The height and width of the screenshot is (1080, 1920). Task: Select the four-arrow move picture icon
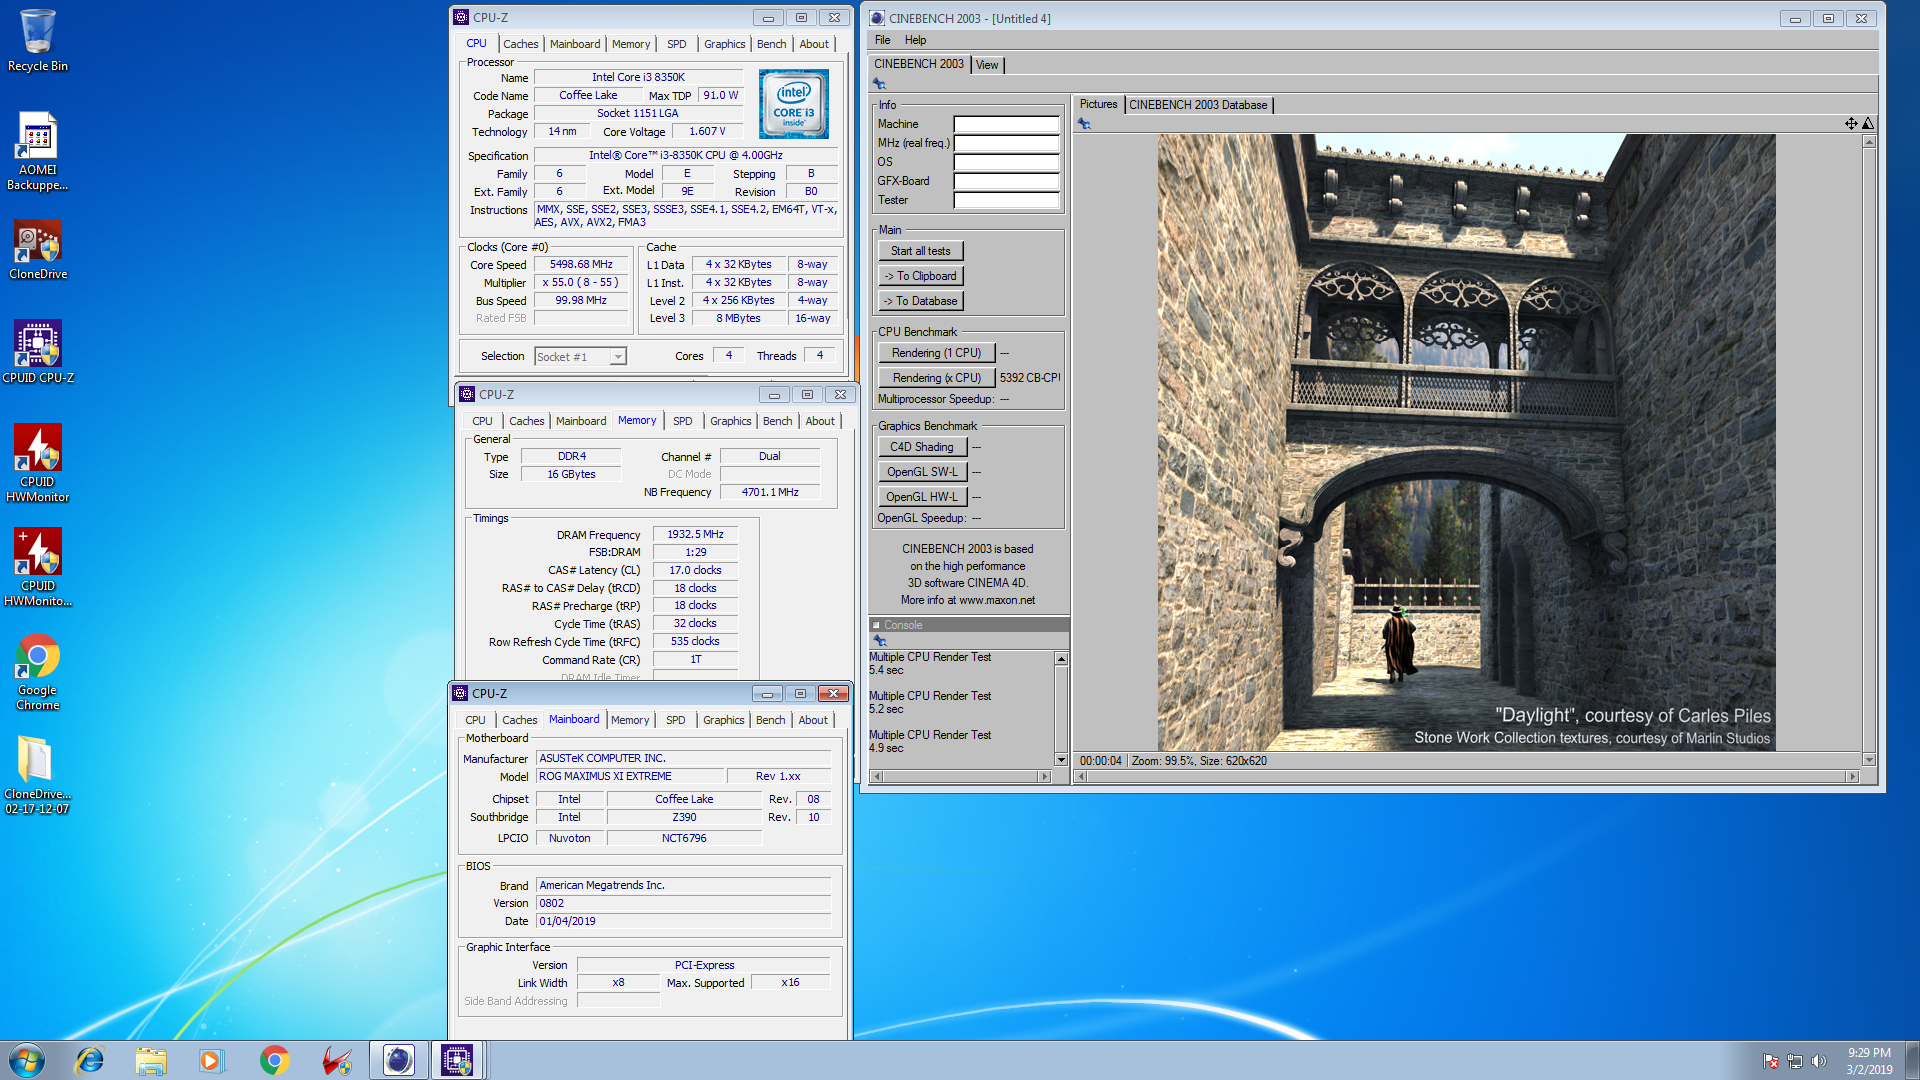[1851, 124]
